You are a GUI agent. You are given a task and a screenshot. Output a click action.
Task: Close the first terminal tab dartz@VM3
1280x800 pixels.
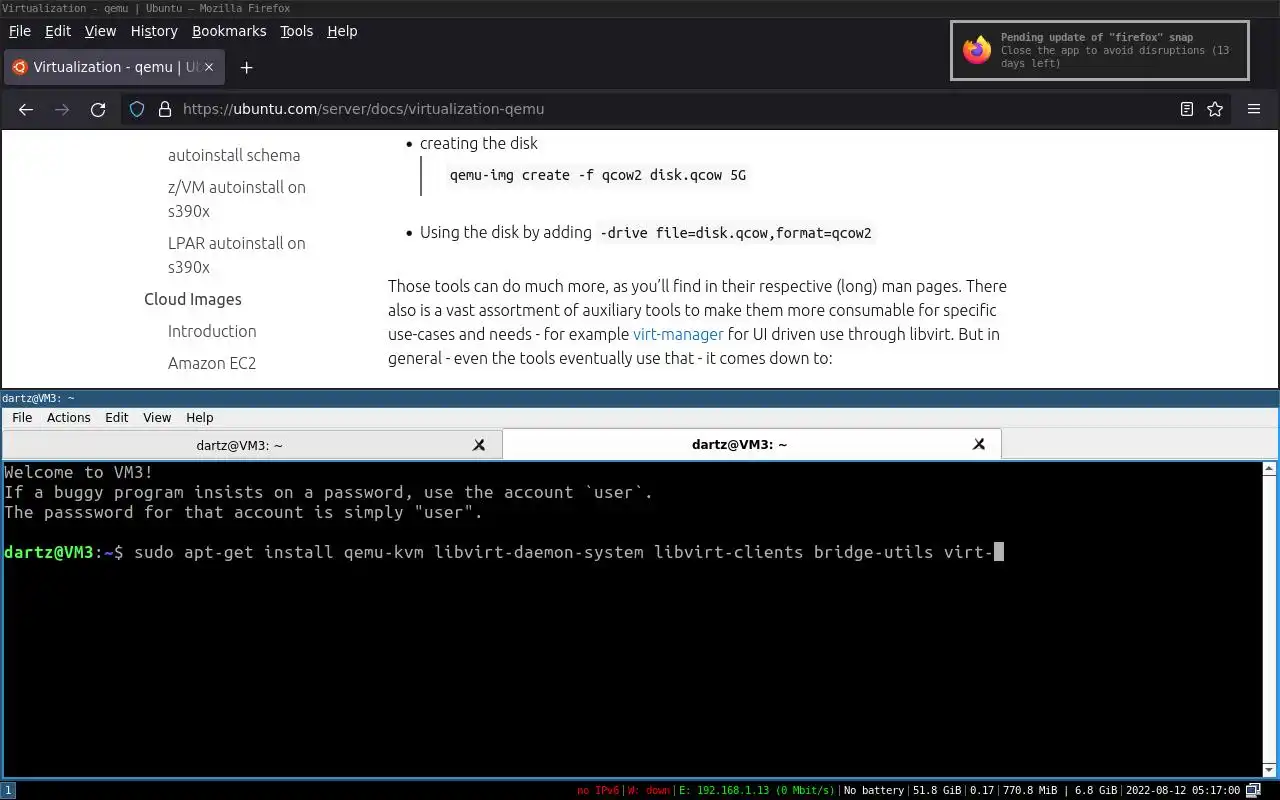pyautogui.click(x=479, y=445)
